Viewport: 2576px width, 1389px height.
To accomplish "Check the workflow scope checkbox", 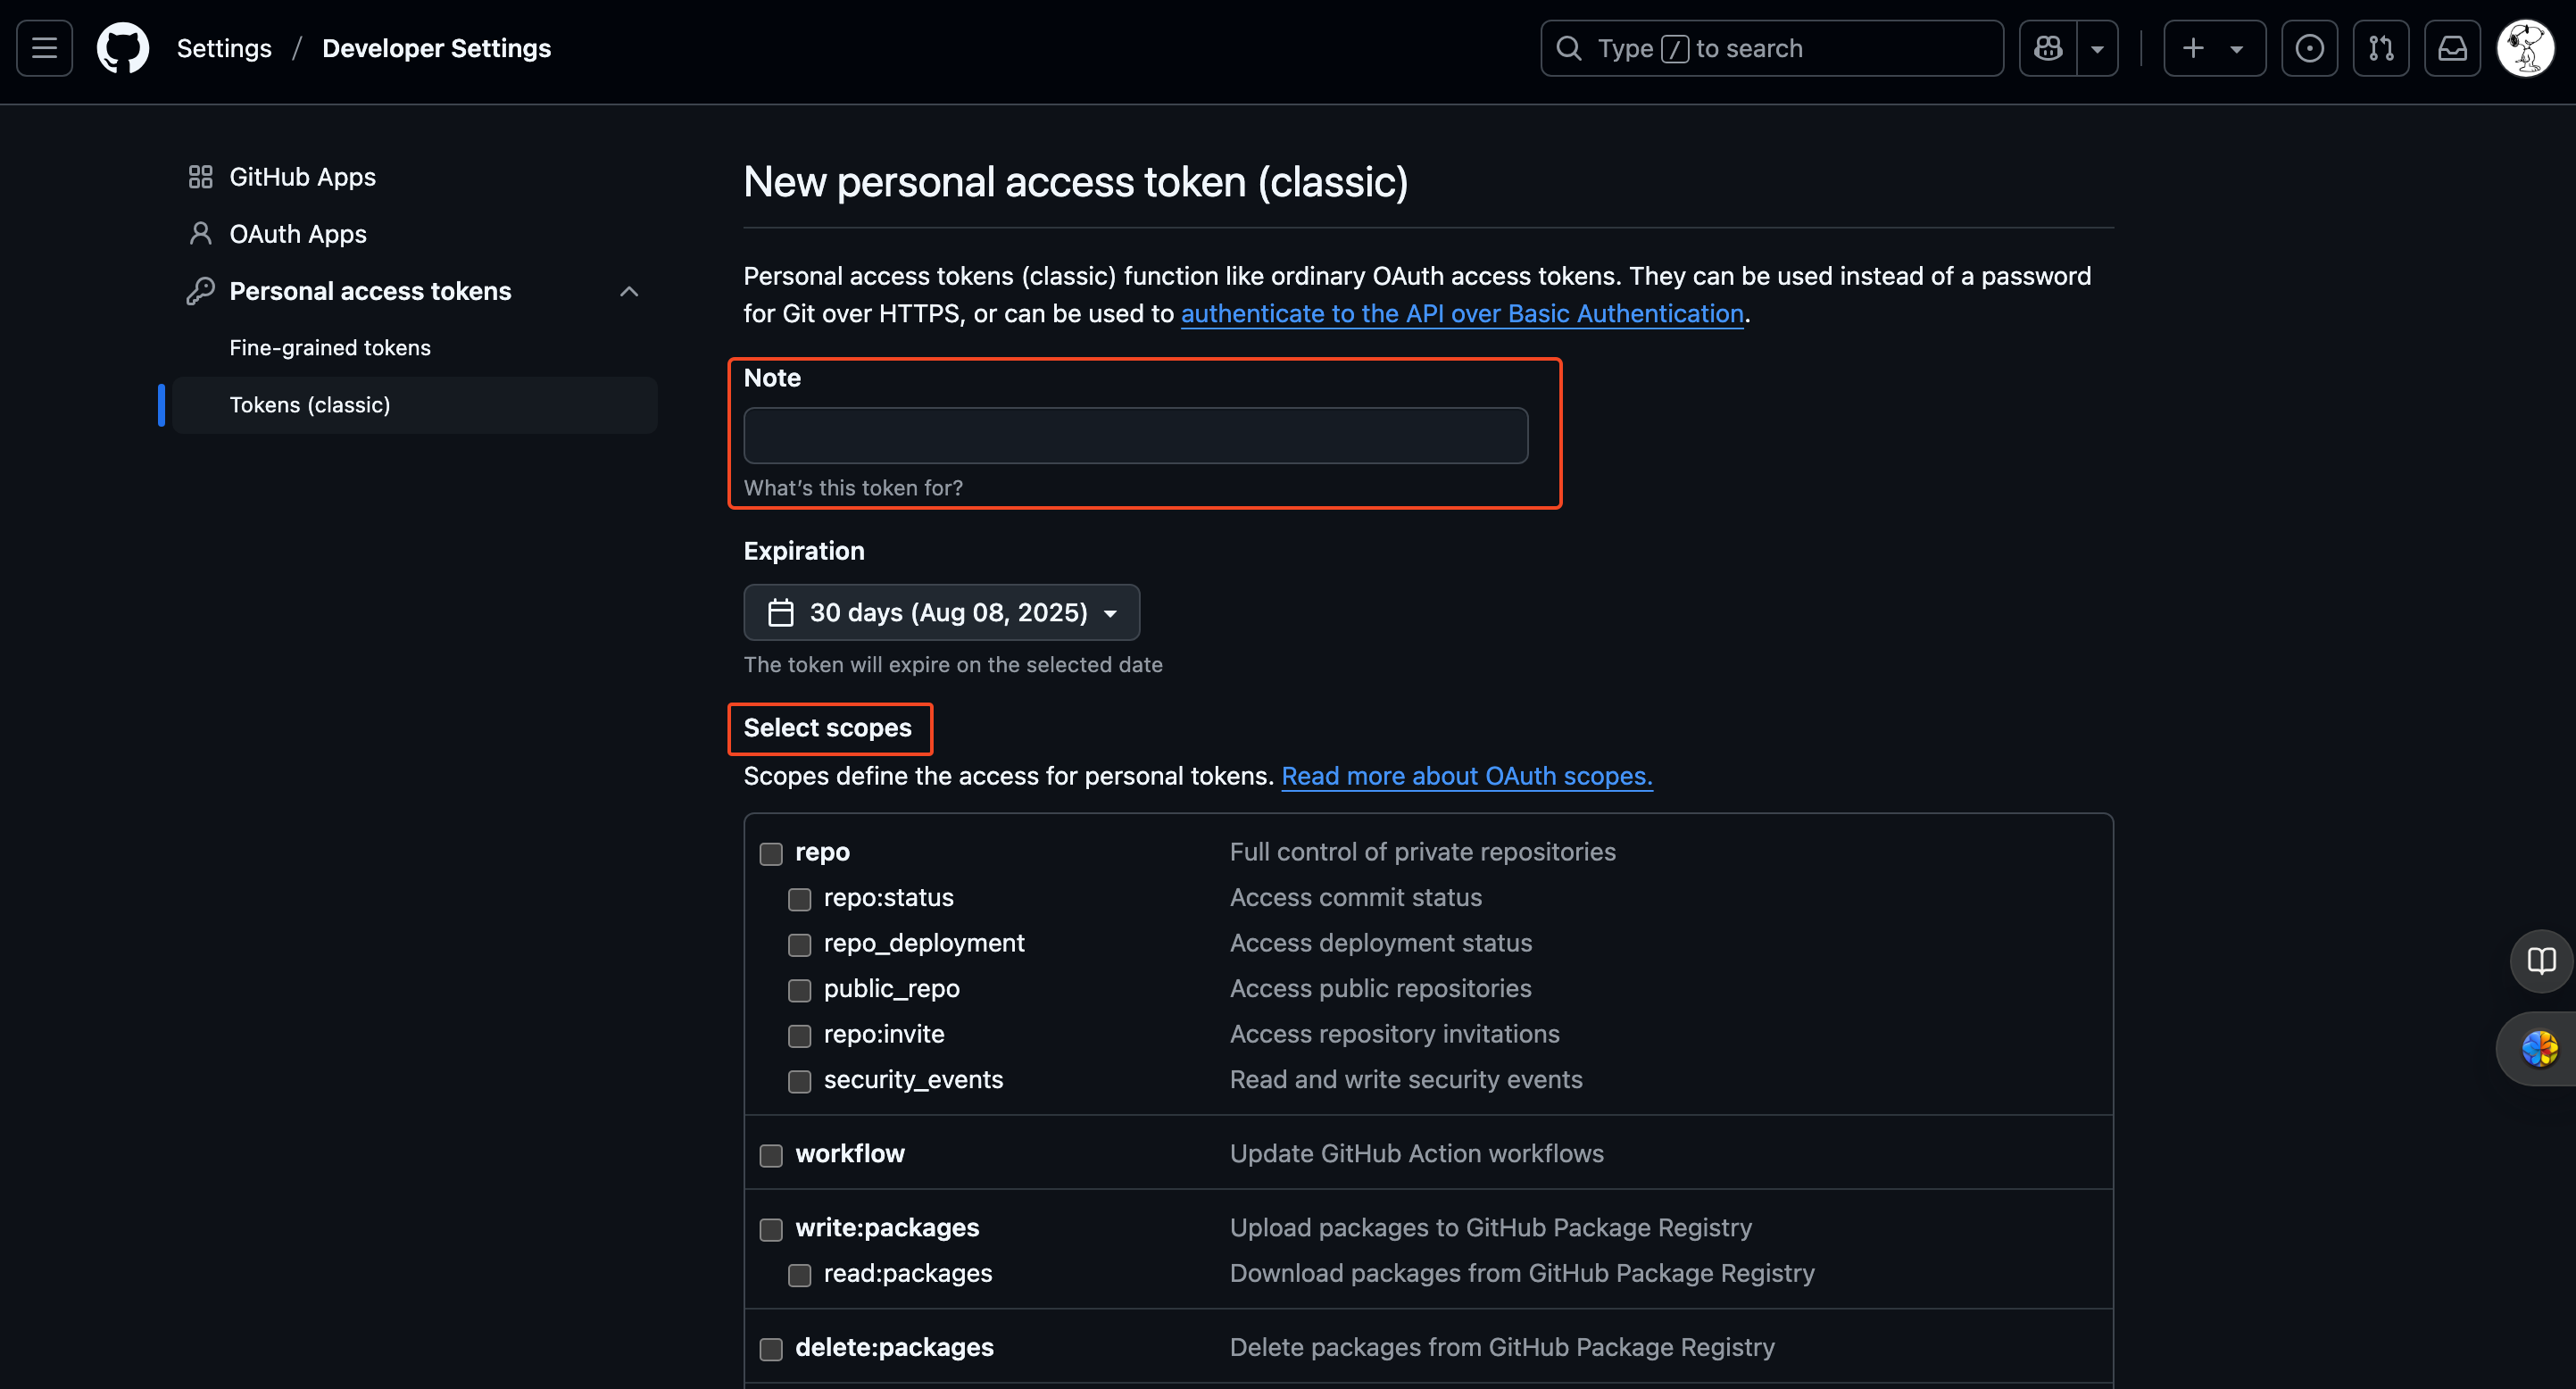I will pyautogui.click(x=771, y=1155).
